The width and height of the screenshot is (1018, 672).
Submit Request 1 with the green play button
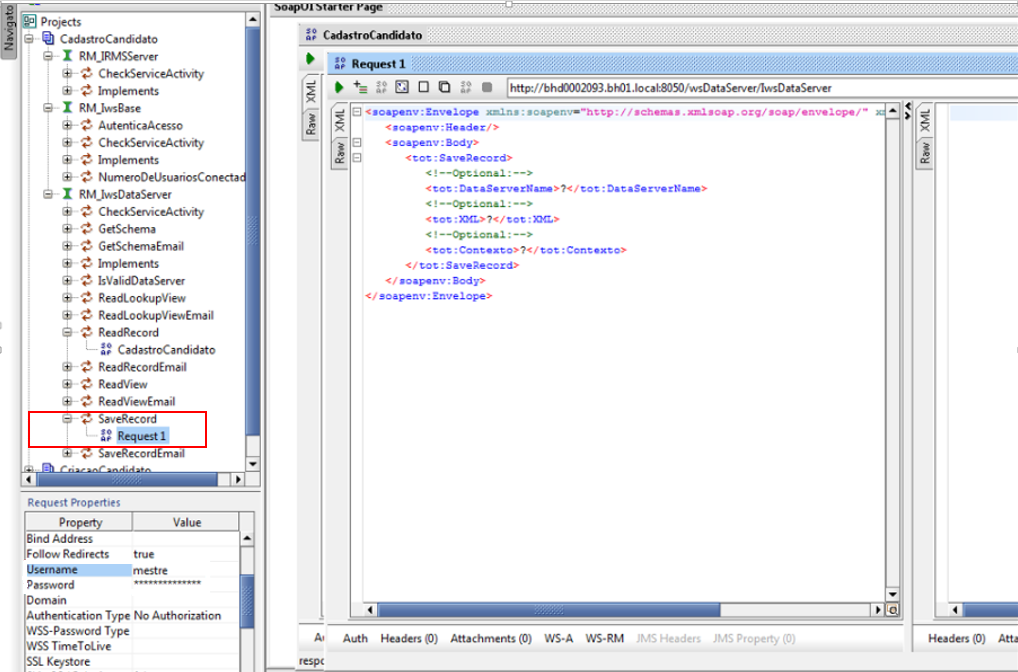[x=338, y=87]
